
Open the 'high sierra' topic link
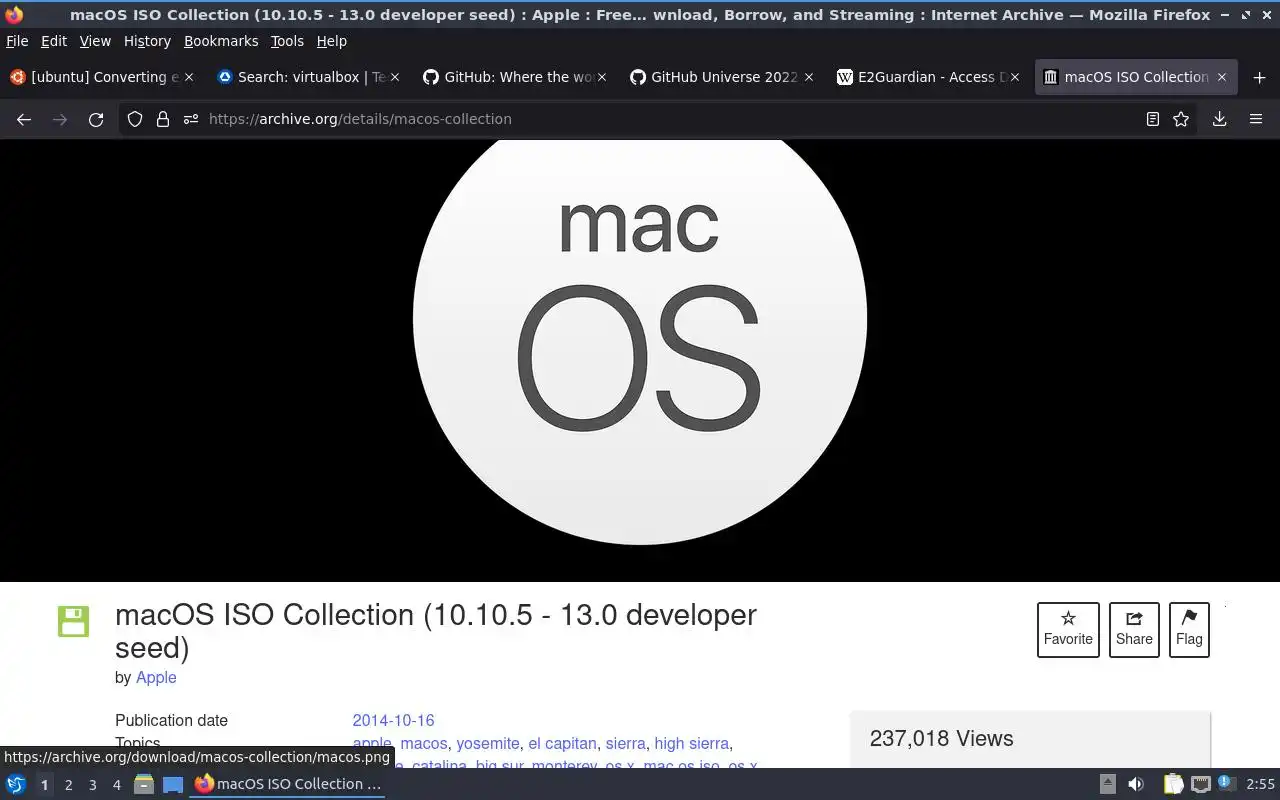(x=691, y=743)
